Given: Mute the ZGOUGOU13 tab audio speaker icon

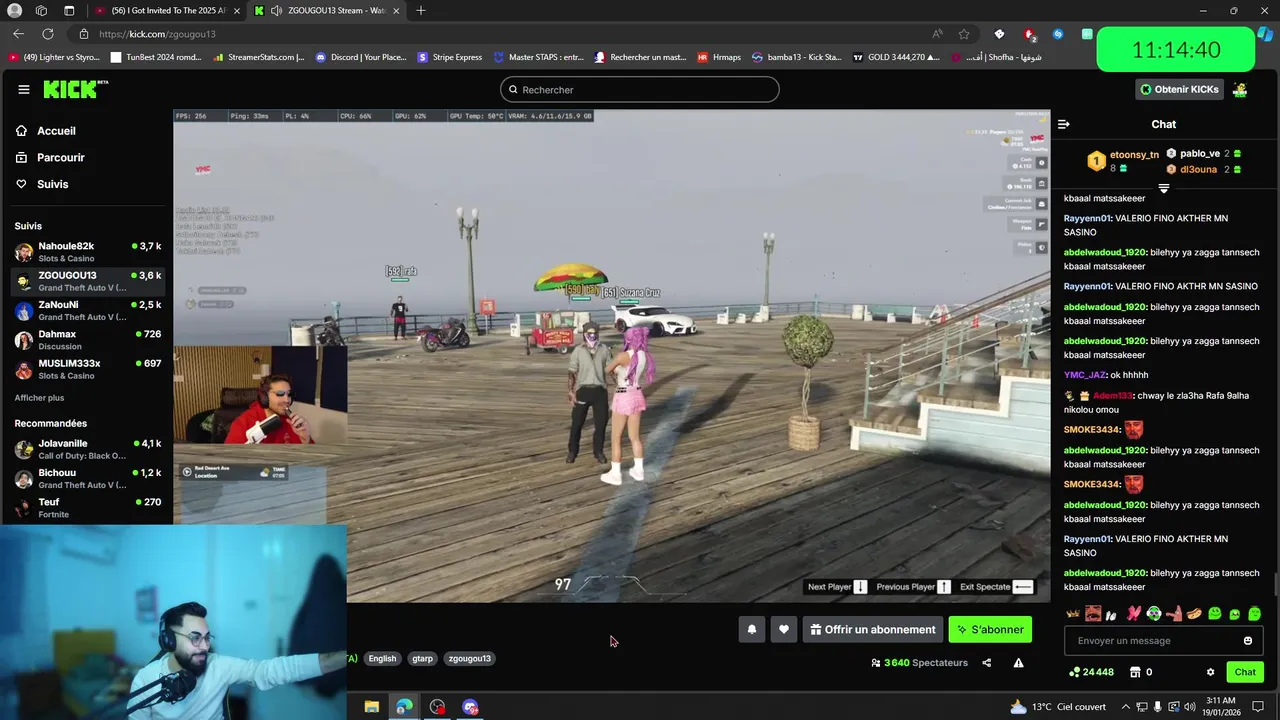Looking at the screenshot, I should pos(276,11).
